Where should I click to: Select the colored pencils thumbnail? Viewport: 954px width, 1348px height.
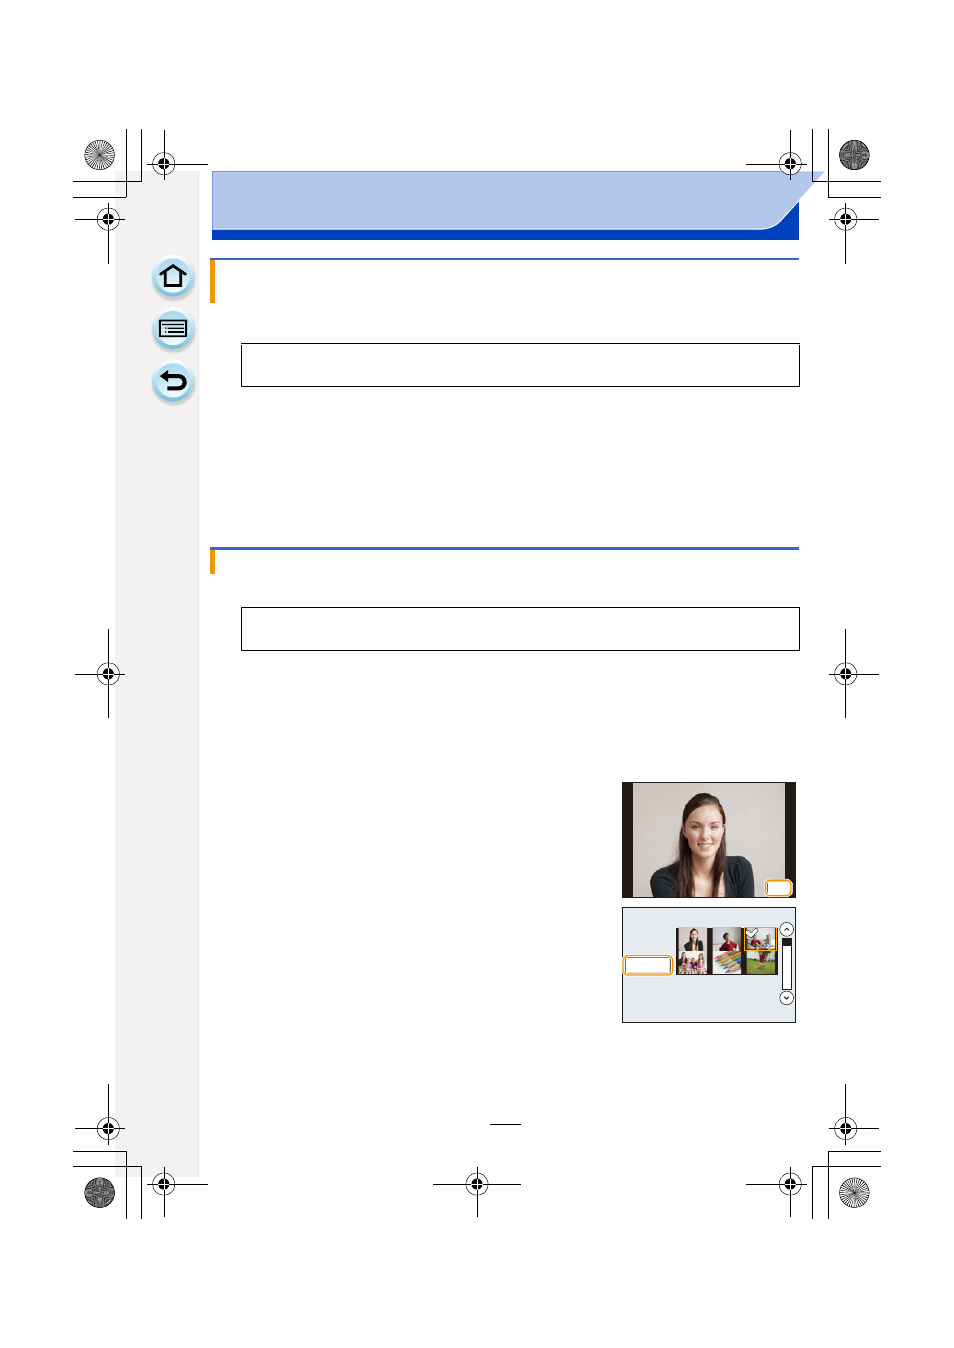tap(727, 963)
